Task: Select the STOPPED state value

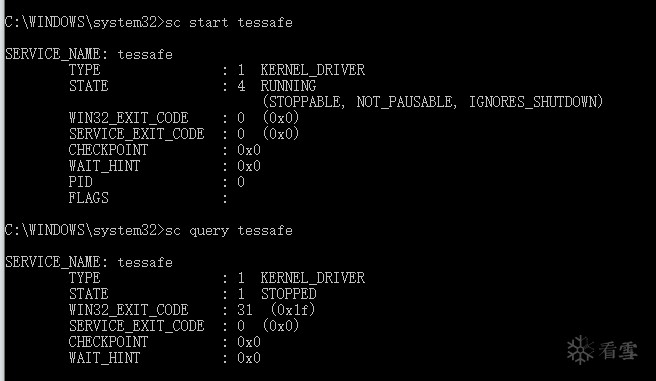Action: click(289, 294)
